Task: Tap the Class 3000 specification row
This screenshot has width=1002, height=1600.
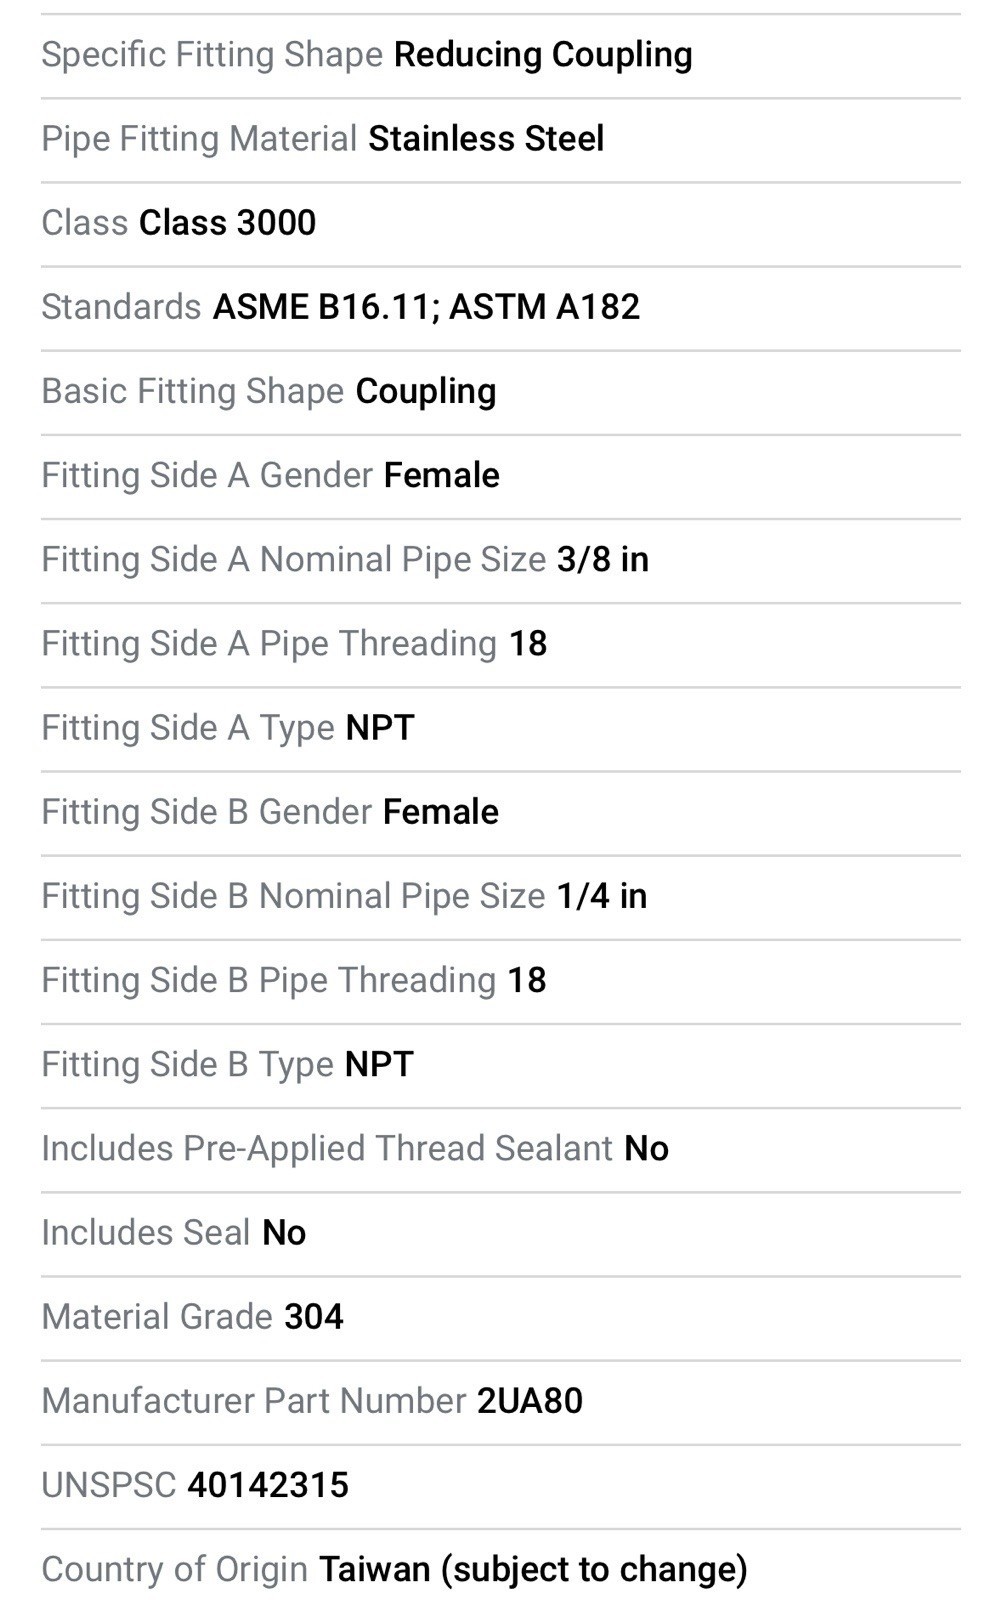Action: click(501, 223)
